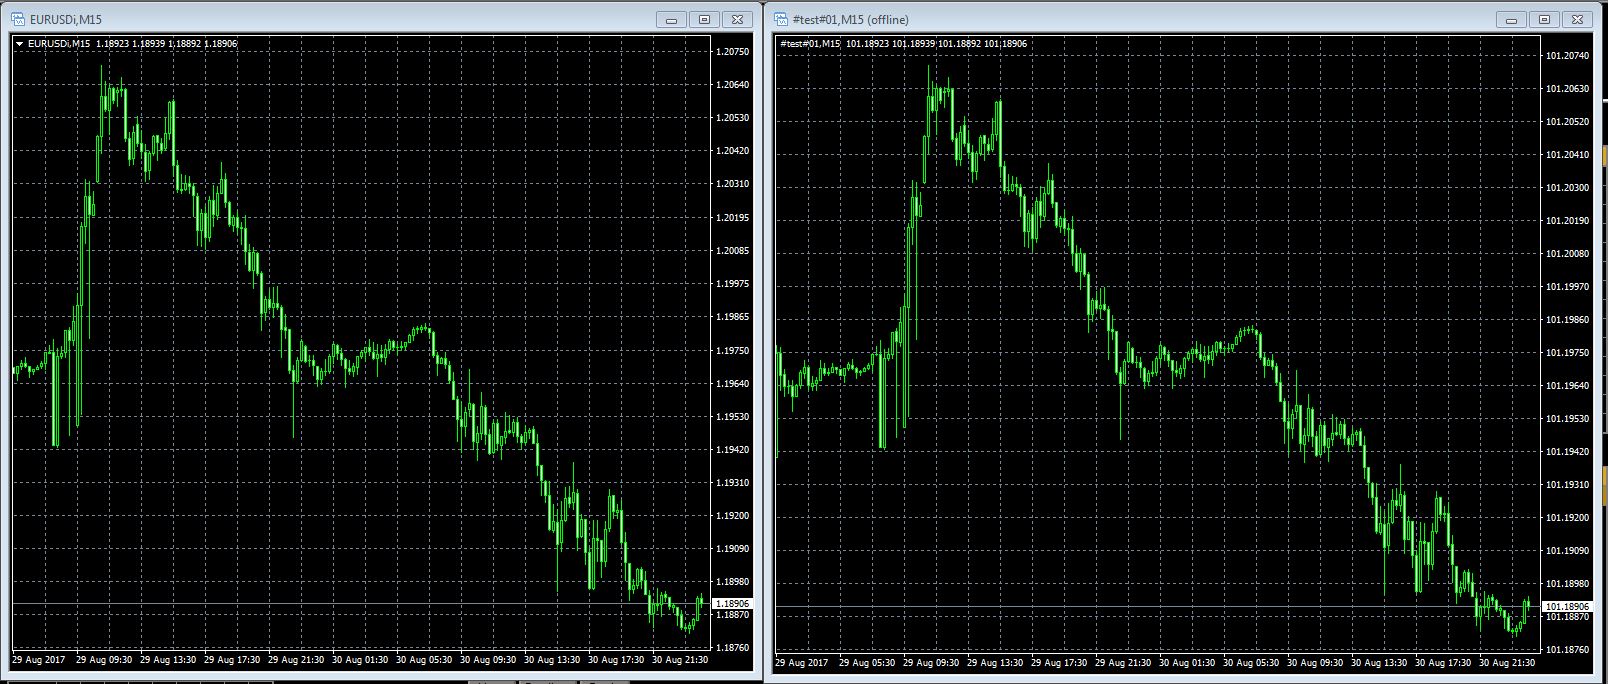The height and width of the screenshot is (684, 1608).
Task: Click the 1.20750 price scale label
Action: coord(733,51)
